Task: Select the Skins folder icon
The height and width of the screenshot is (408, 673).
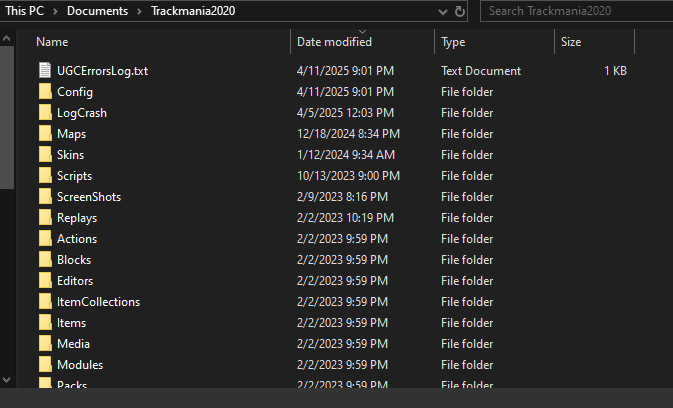Action: [44, 155]
